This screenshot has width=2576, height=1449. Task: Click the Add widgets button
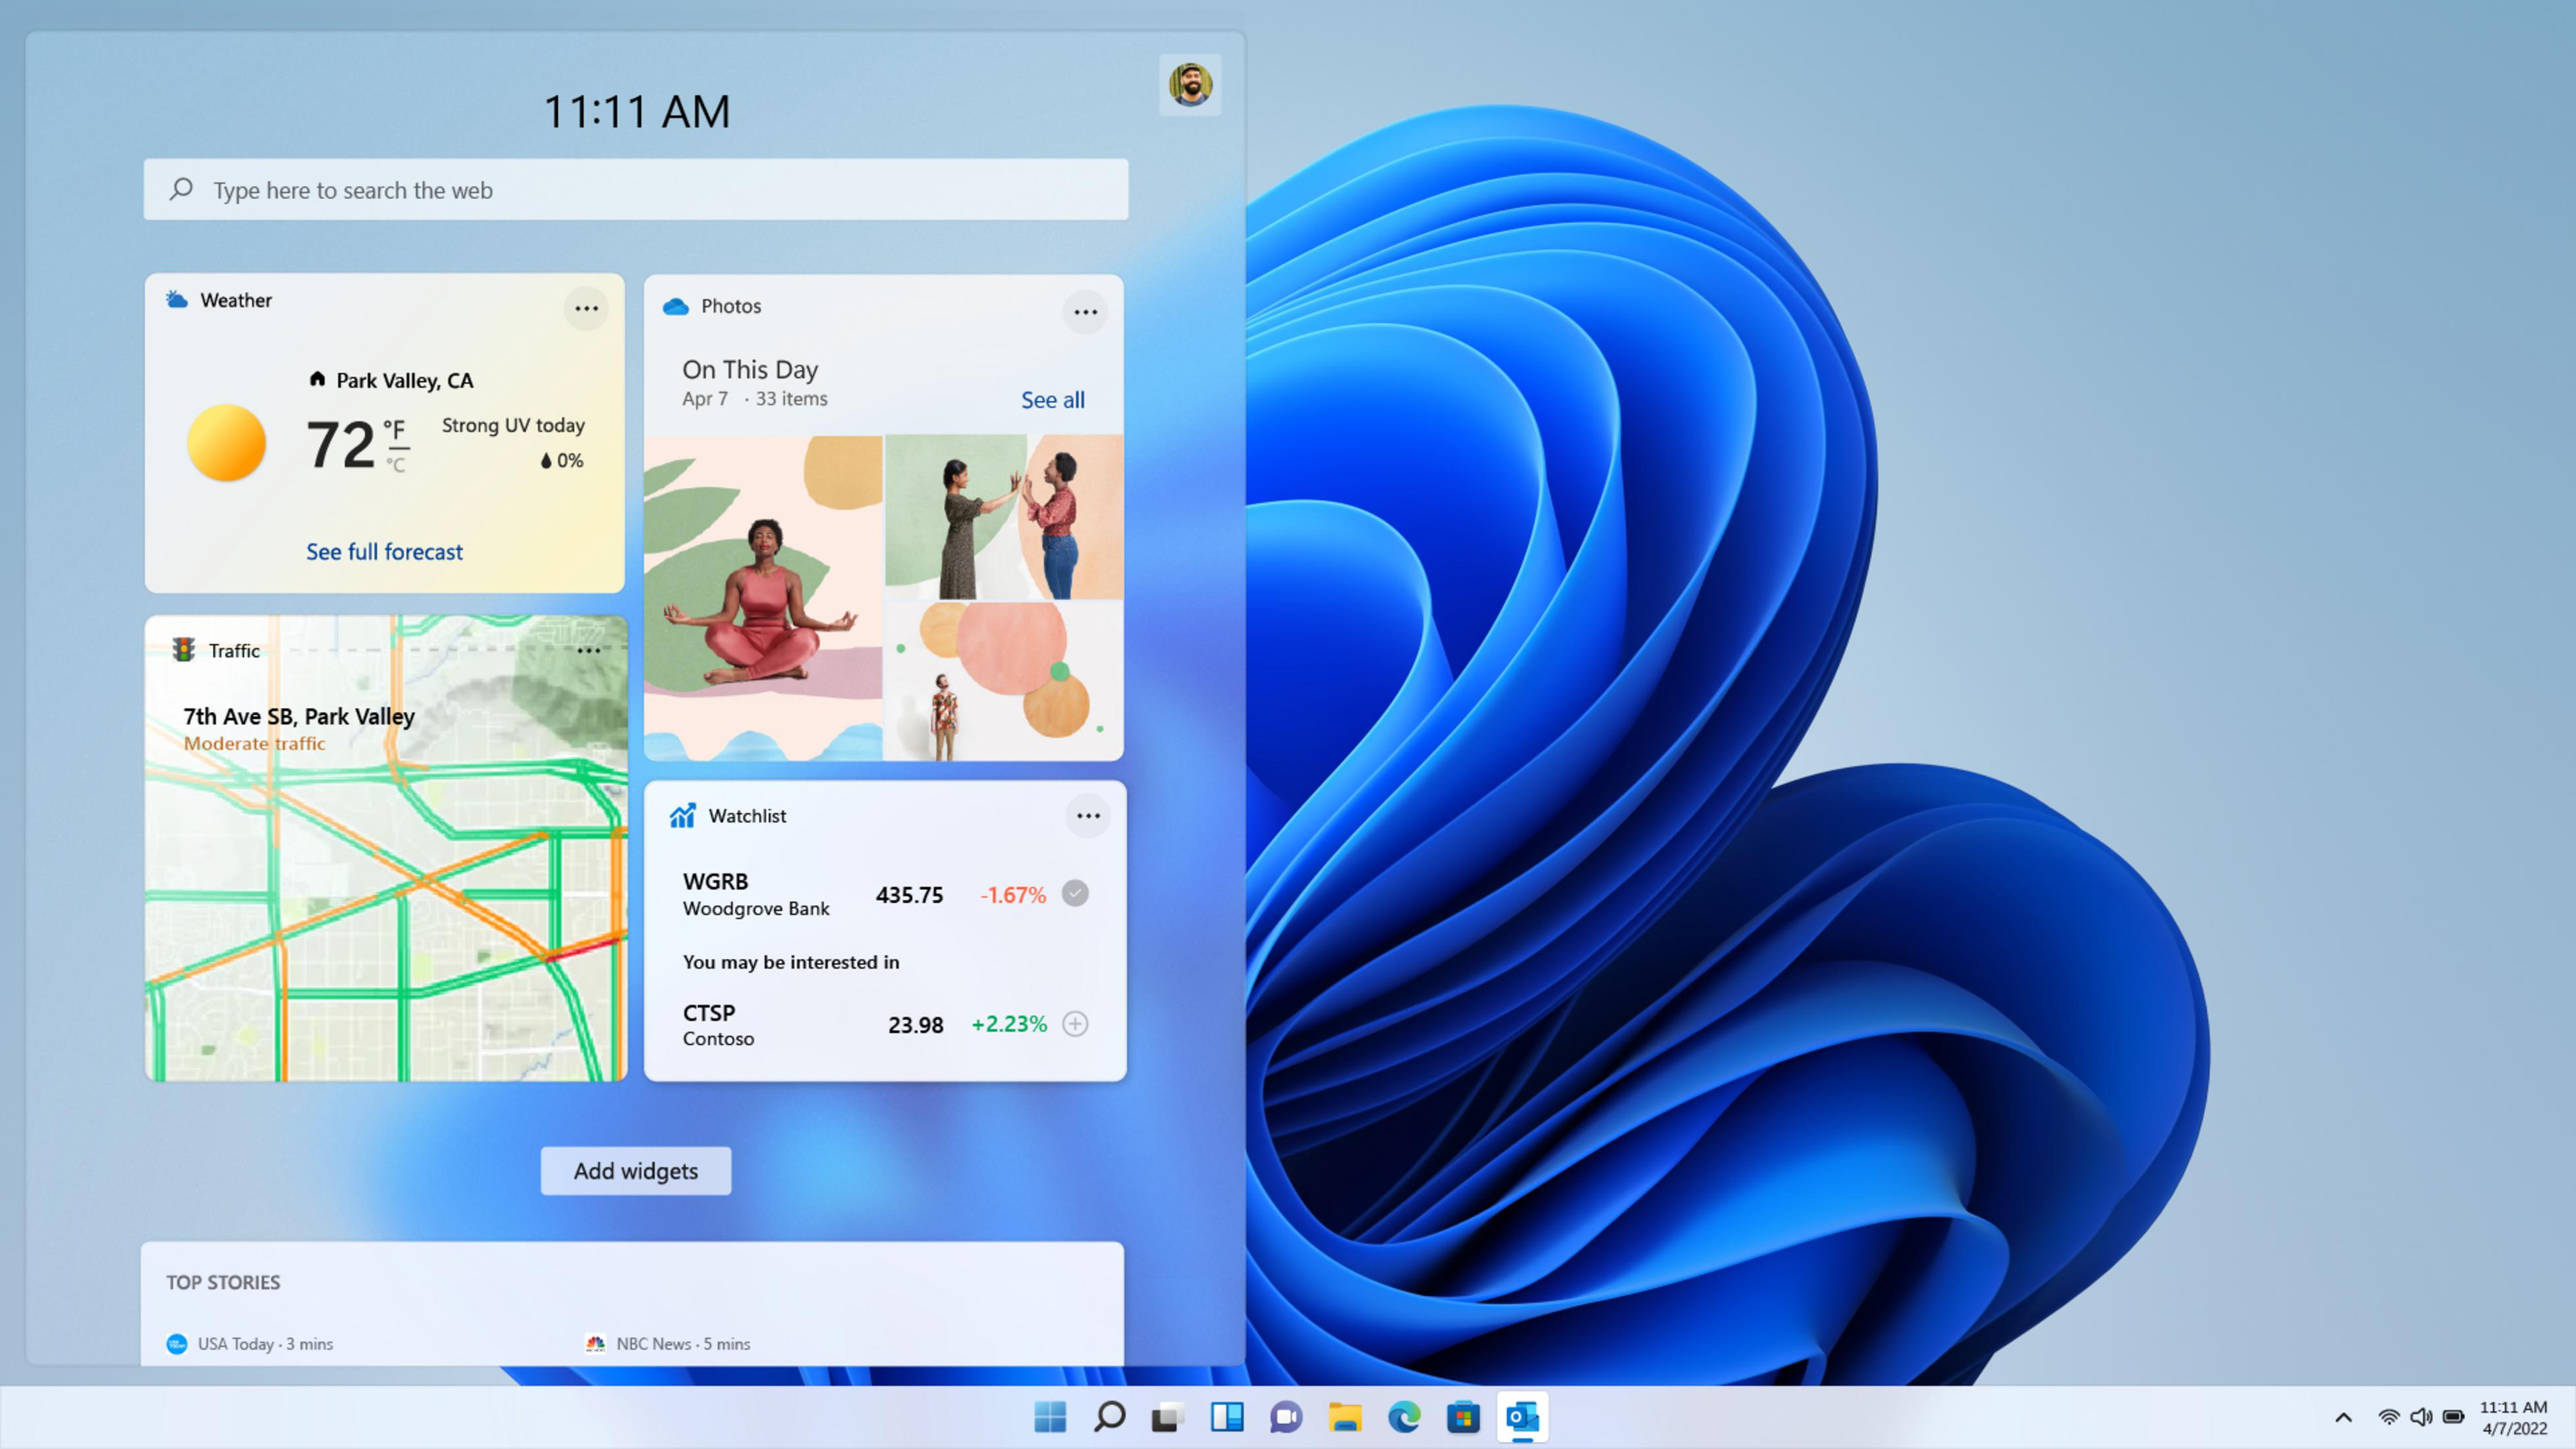(x=635, y=1170)
